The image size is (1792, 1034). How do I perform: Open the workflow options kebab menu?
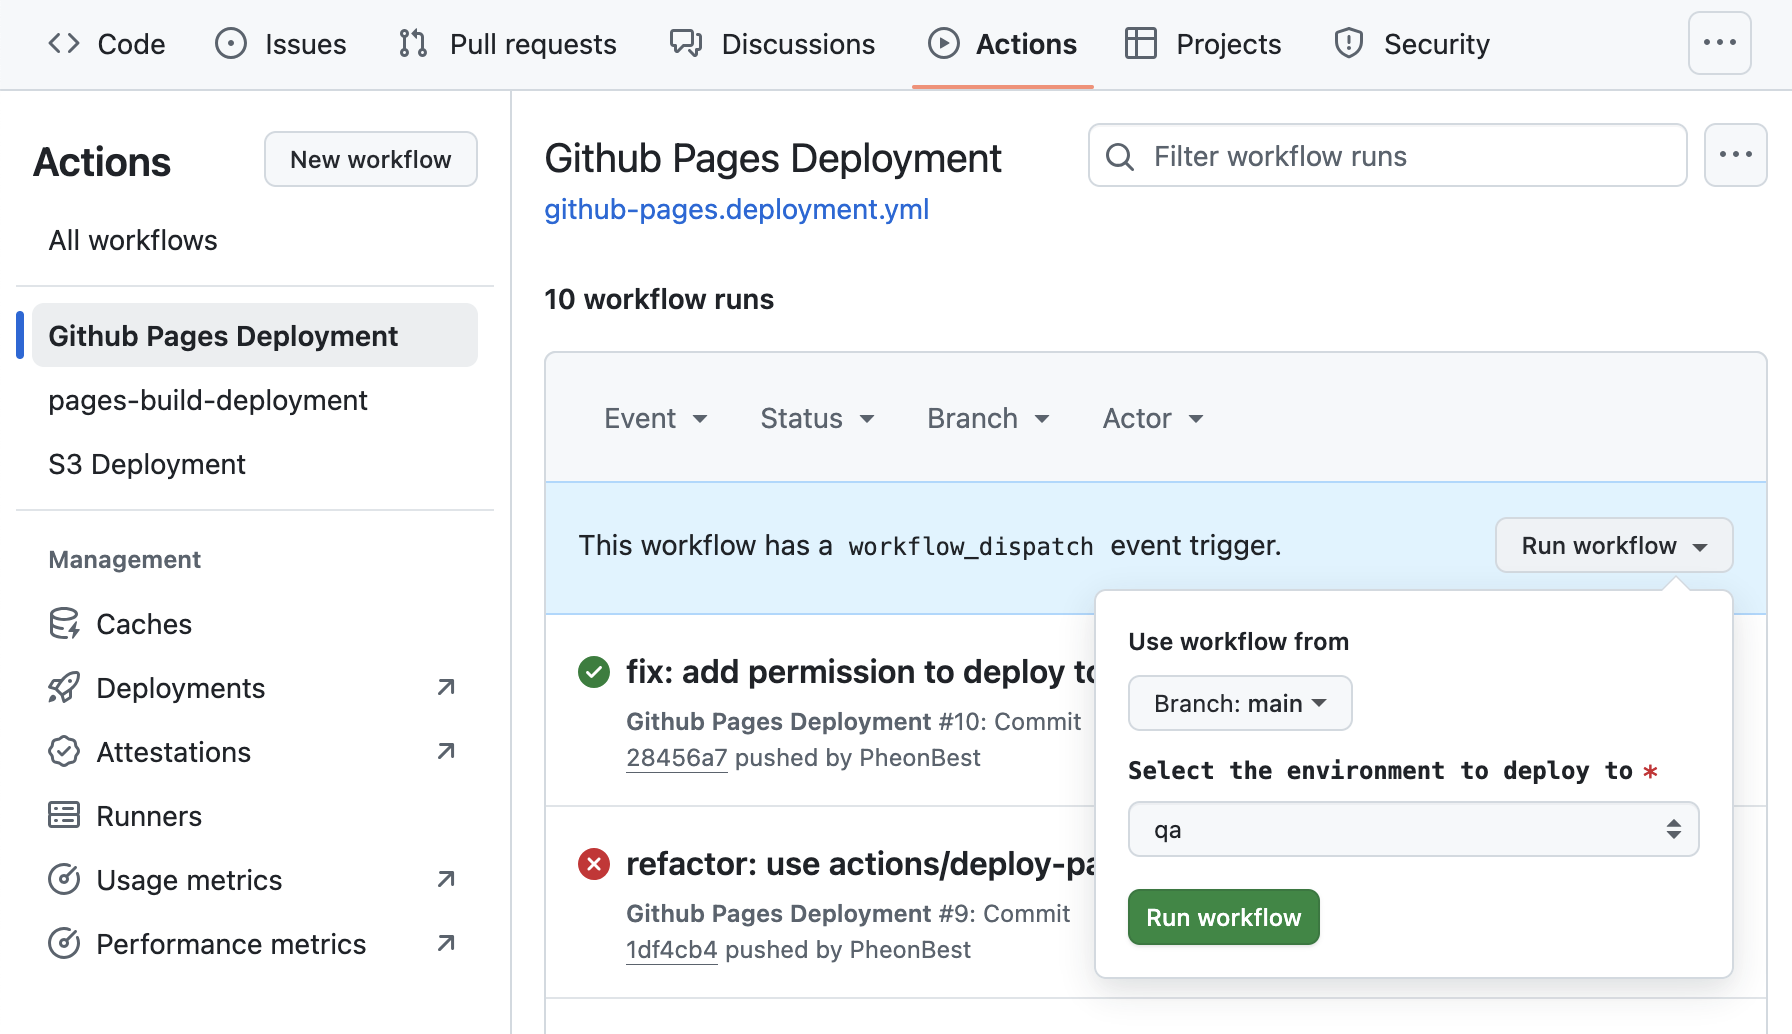tap(1736, 155)
